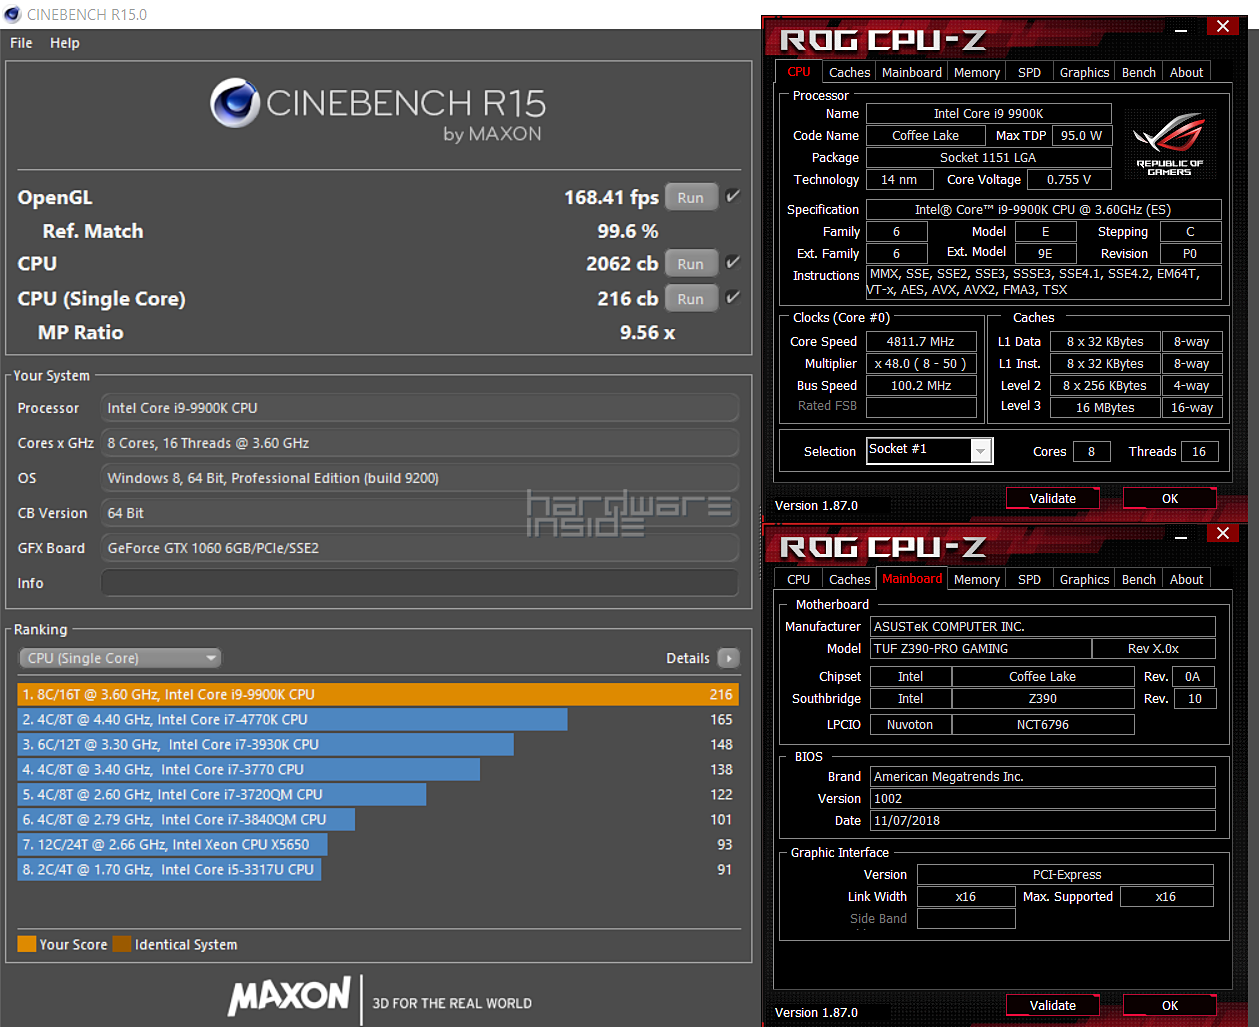This screenshot has height=1027, width=1259.
Task: Toggle the checkmark for CPU Single Core result
Action: [x=733, y=297]
